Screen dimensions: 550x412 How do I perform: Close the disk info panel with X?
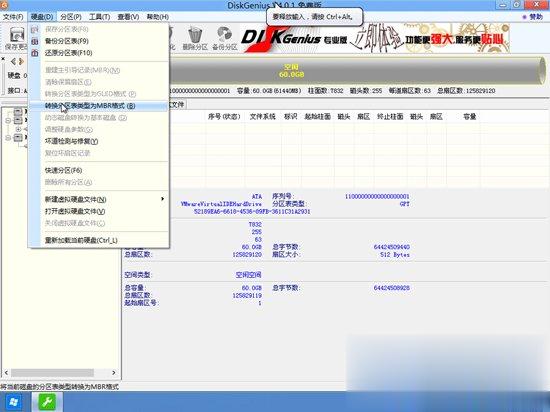(x=3, y=59)
